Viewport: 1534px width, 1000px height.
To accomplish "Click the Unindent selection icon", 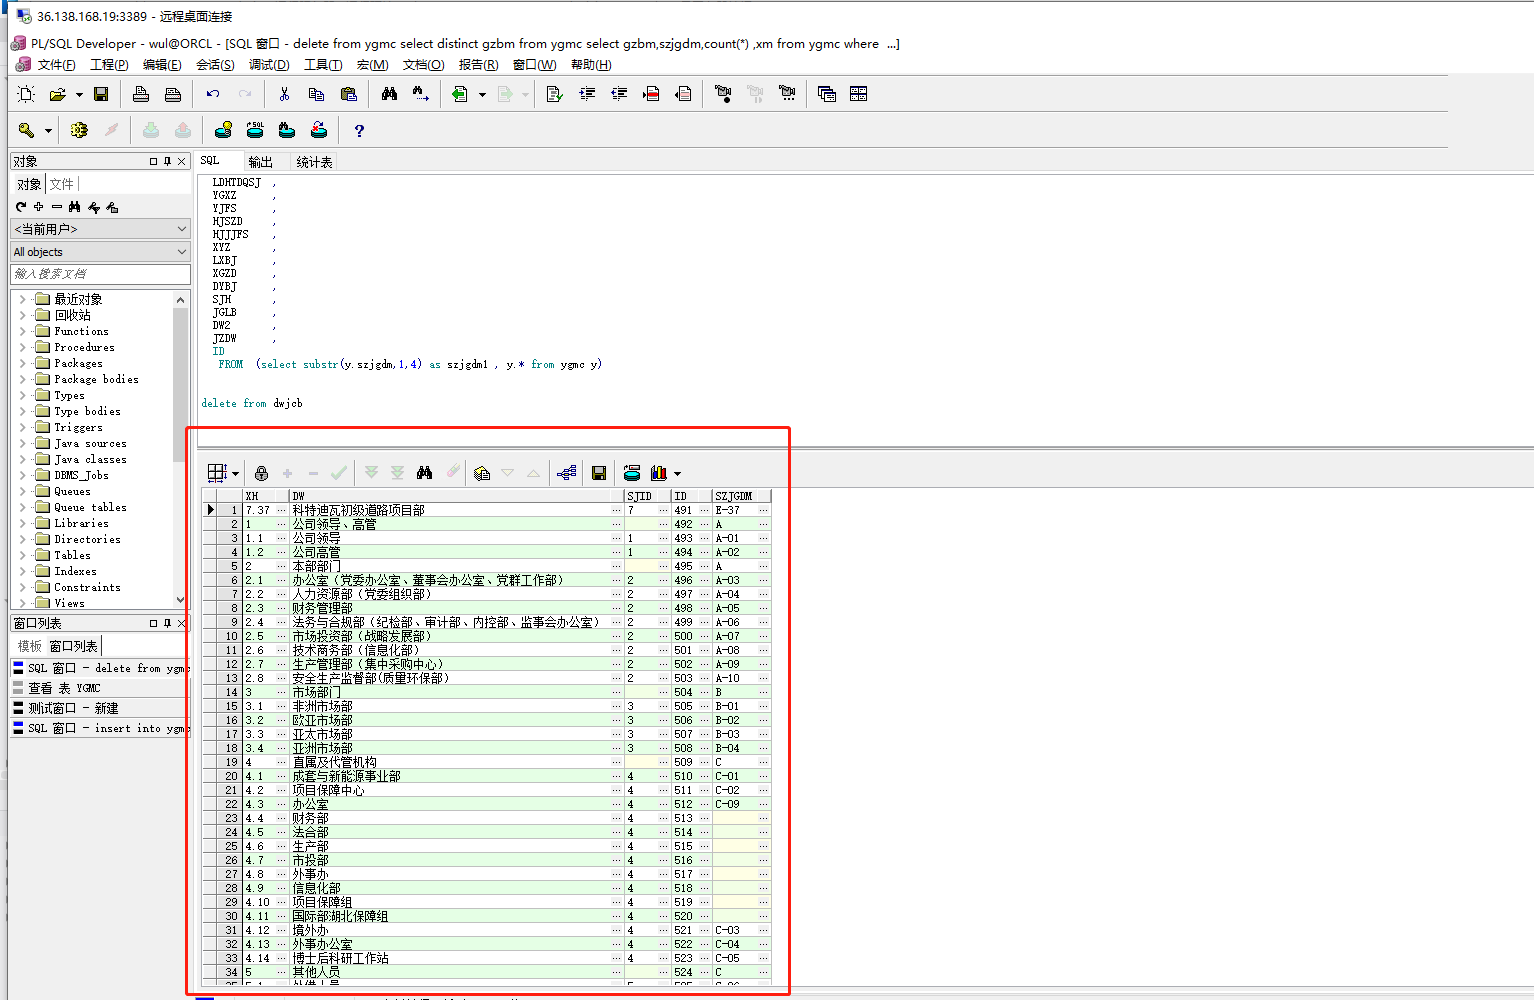I will tap(619, 94).
